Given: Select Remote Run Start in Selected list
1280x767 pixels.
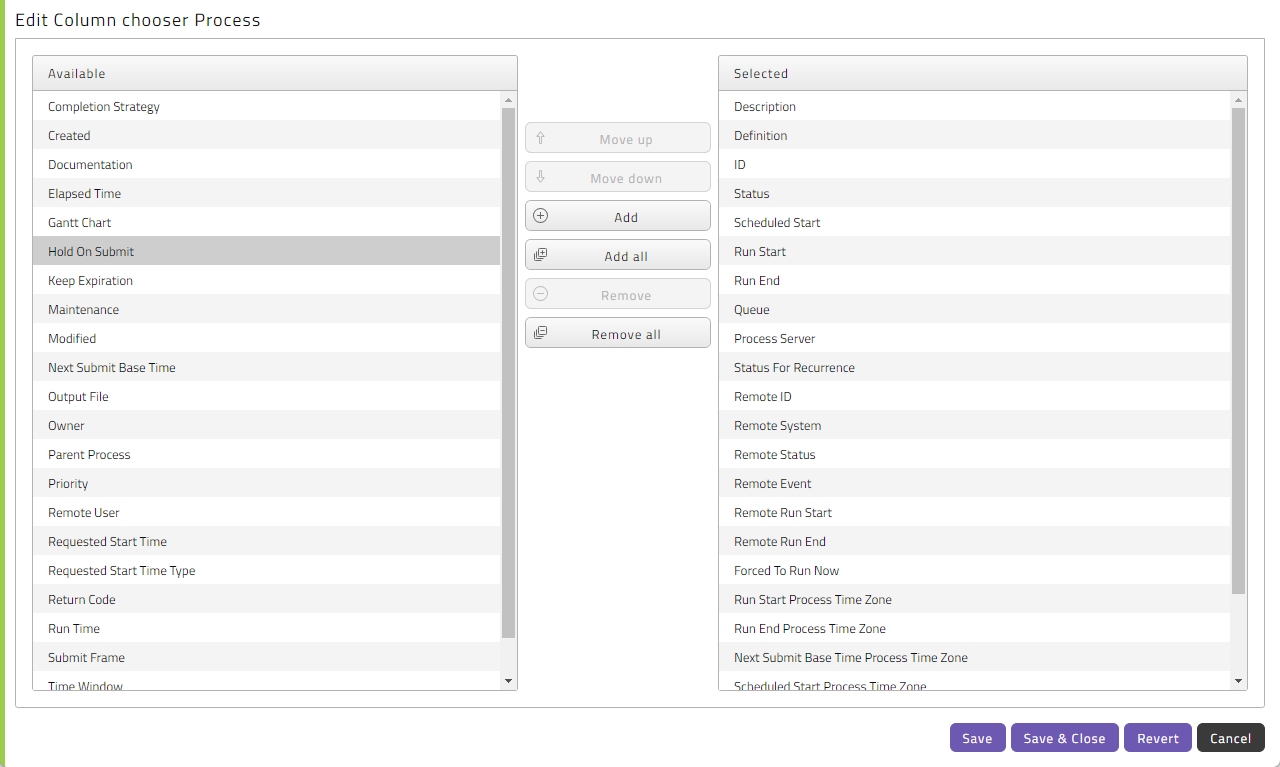Looking at the screenshot, I should pos(975,512).
